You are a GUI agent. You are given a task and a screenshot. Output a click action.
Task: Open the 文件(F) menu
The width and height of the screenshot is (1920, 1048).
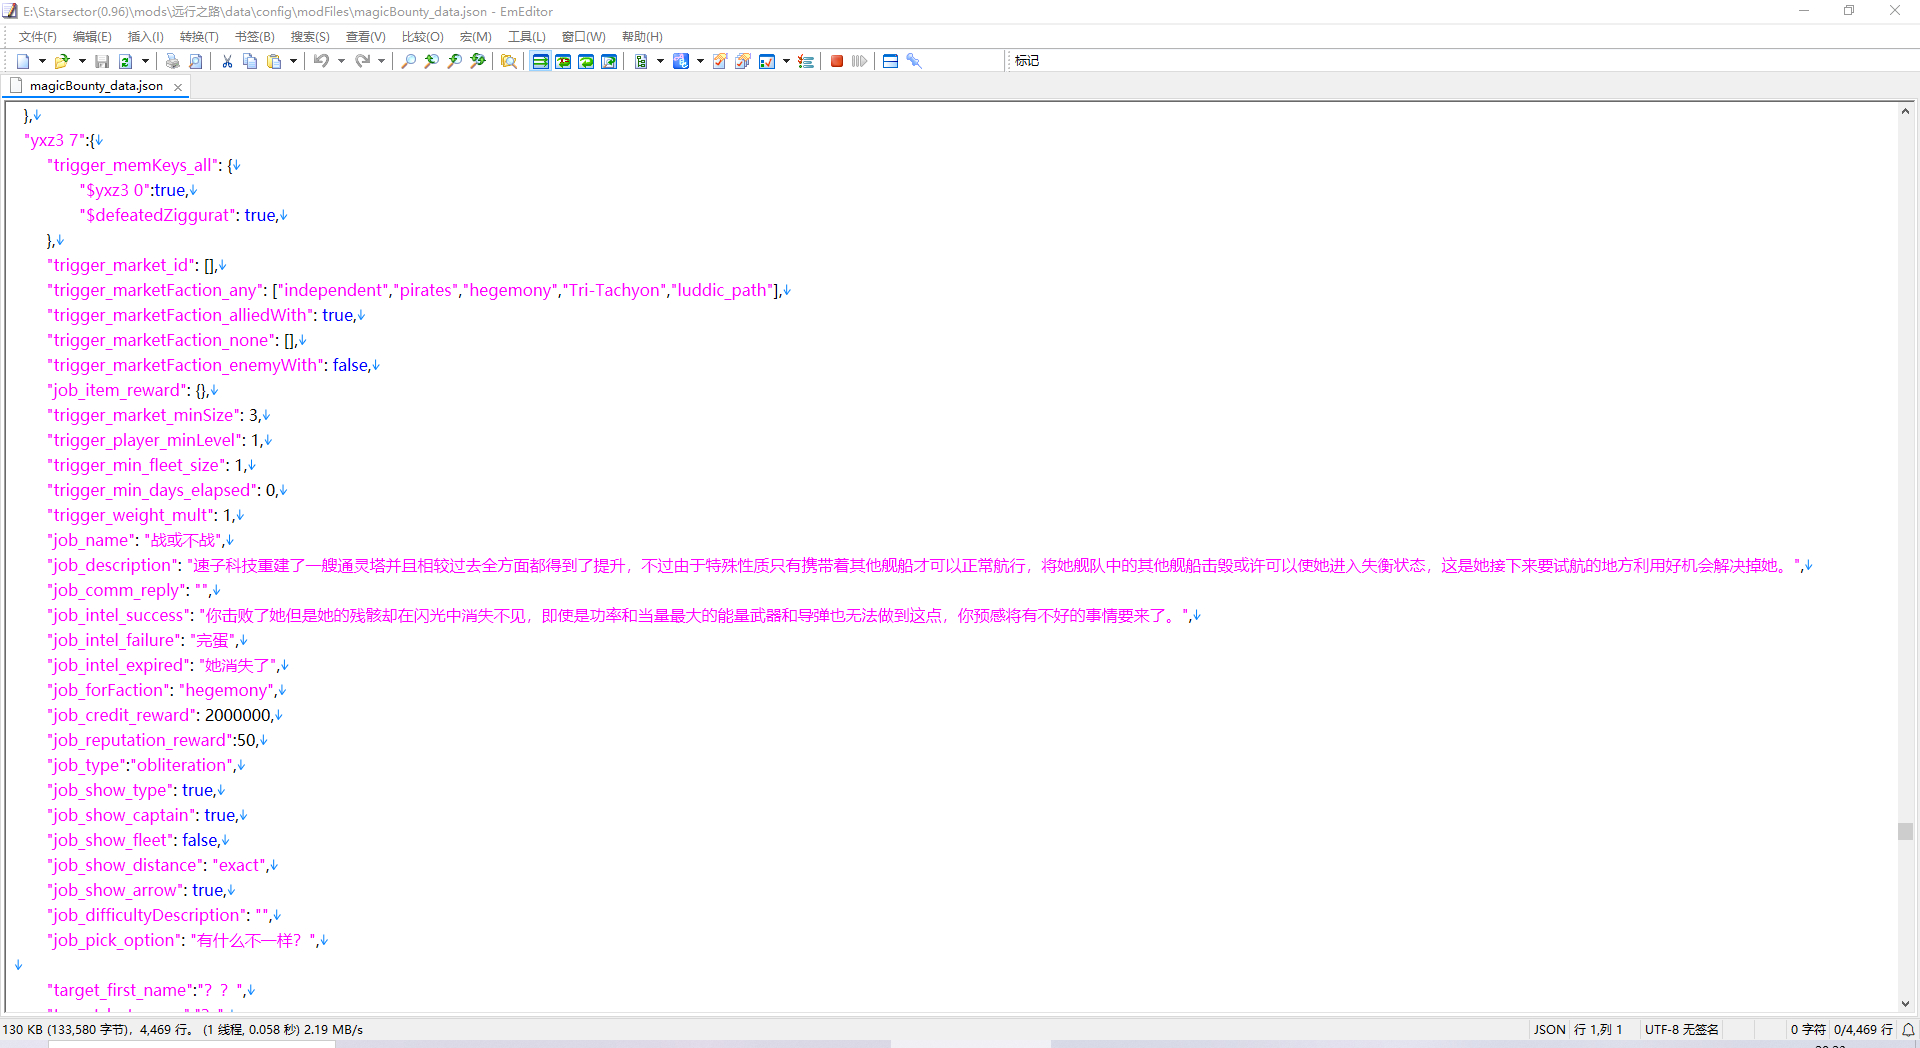click(37, 37)
